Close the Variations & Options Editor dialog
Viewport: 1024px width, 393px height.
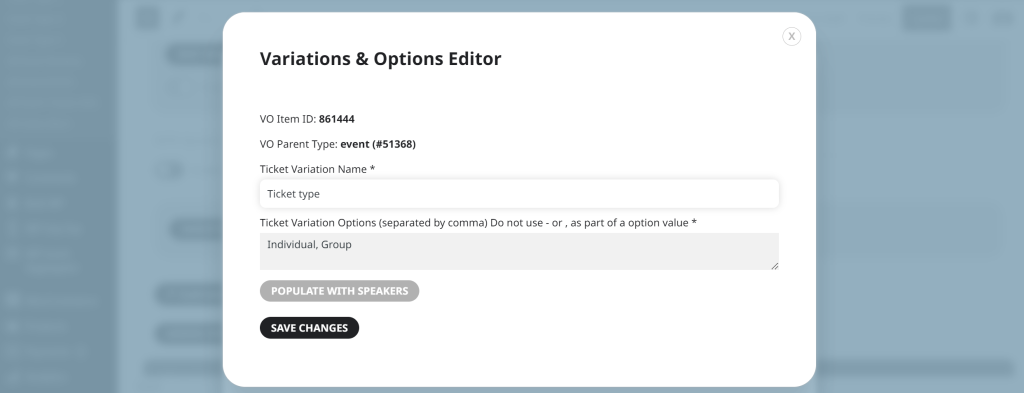pyautogui.click(x=792, y=37)
